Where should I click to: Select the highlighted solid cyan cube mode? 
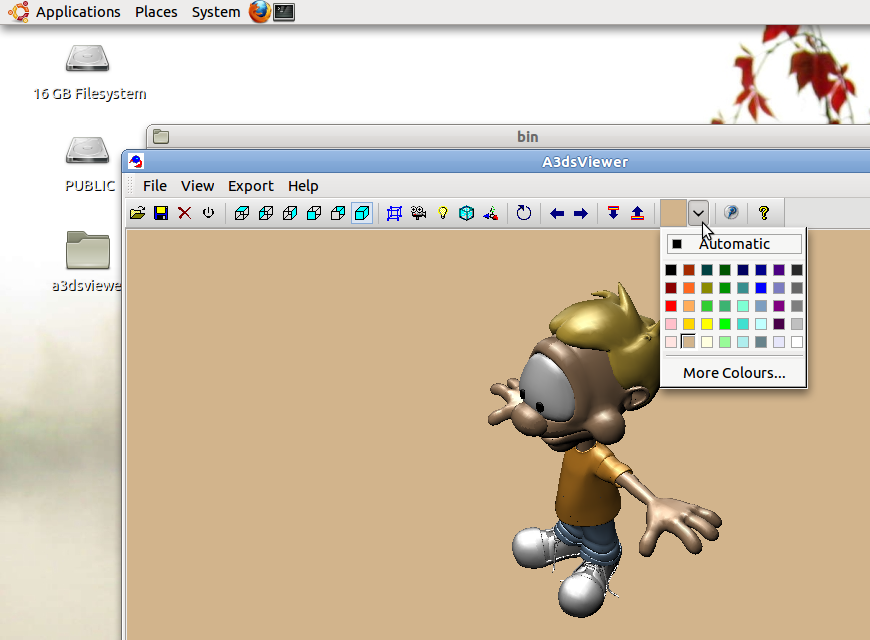pyautogui.click(x=362, y=213)
